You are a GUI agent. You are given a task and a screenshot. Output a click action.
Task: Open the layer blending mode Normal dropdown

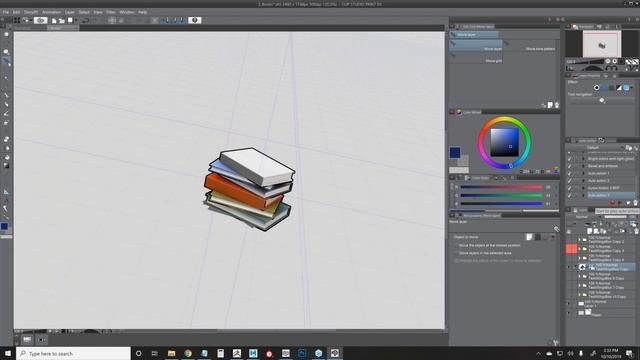point(584,217)
